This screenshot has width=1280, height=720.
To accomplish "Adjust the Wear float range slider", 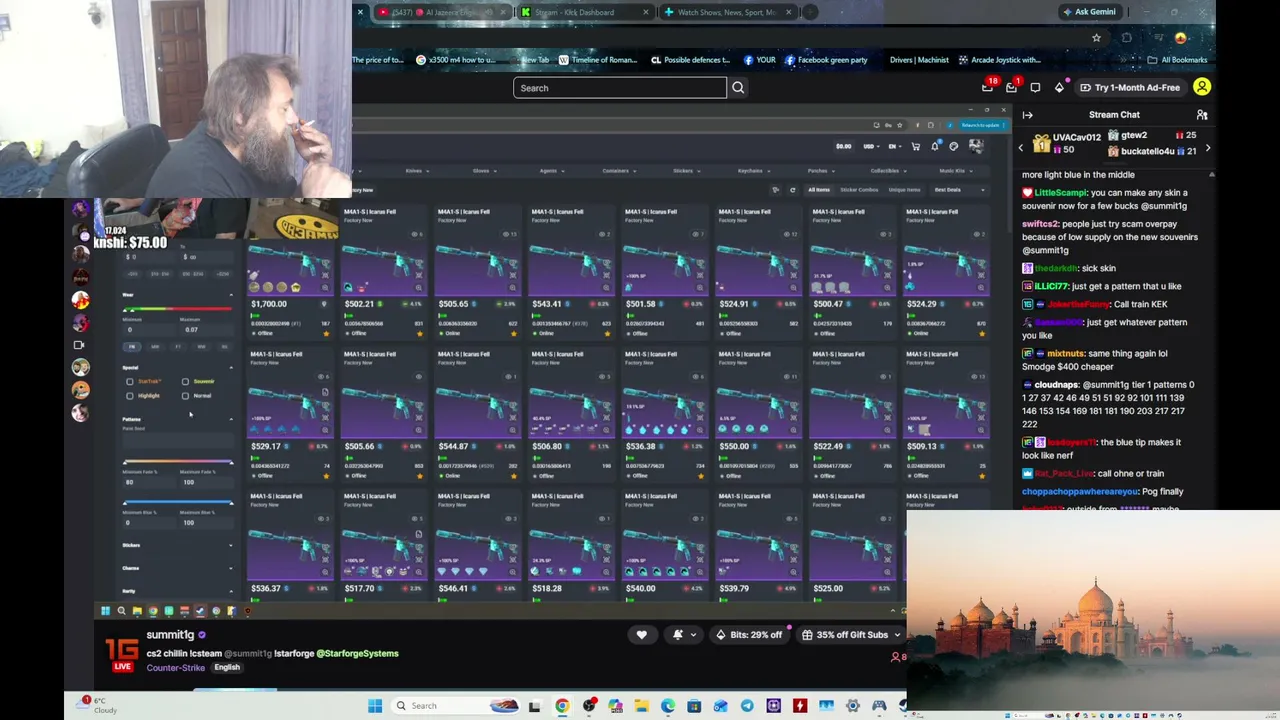I will point(178,310).
